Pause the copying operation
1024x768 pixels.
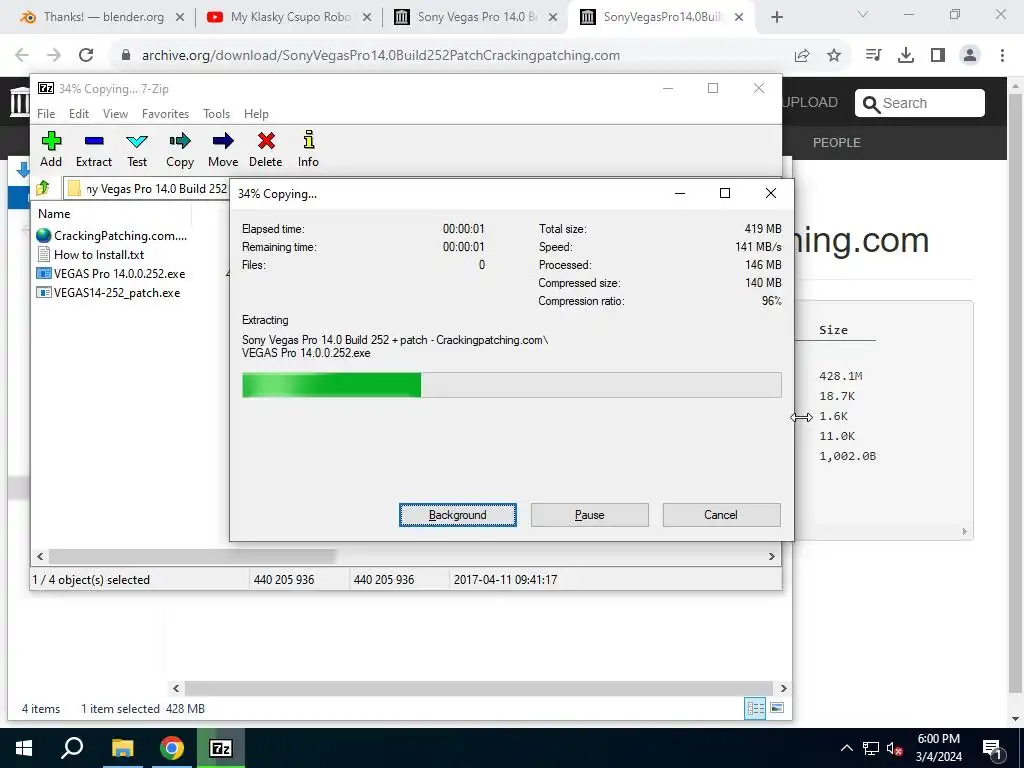[x=590, y=515]
